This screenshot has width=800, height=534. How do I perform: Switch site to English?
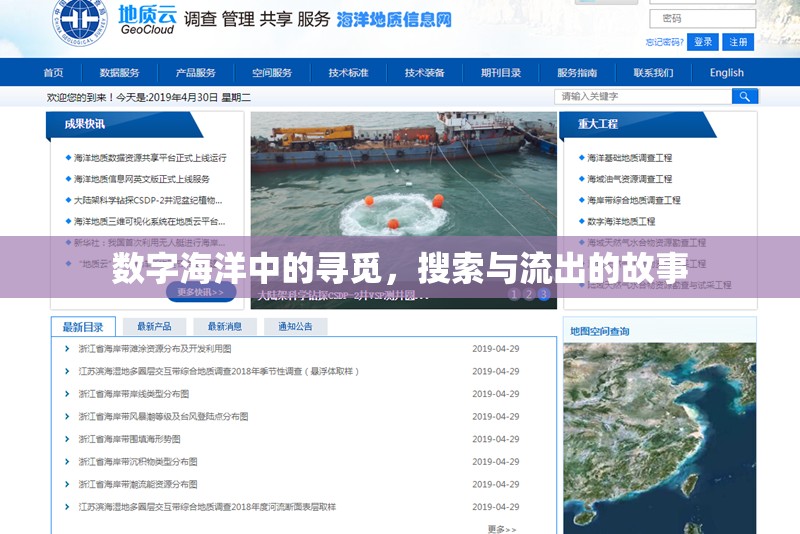tap(727, 72)
